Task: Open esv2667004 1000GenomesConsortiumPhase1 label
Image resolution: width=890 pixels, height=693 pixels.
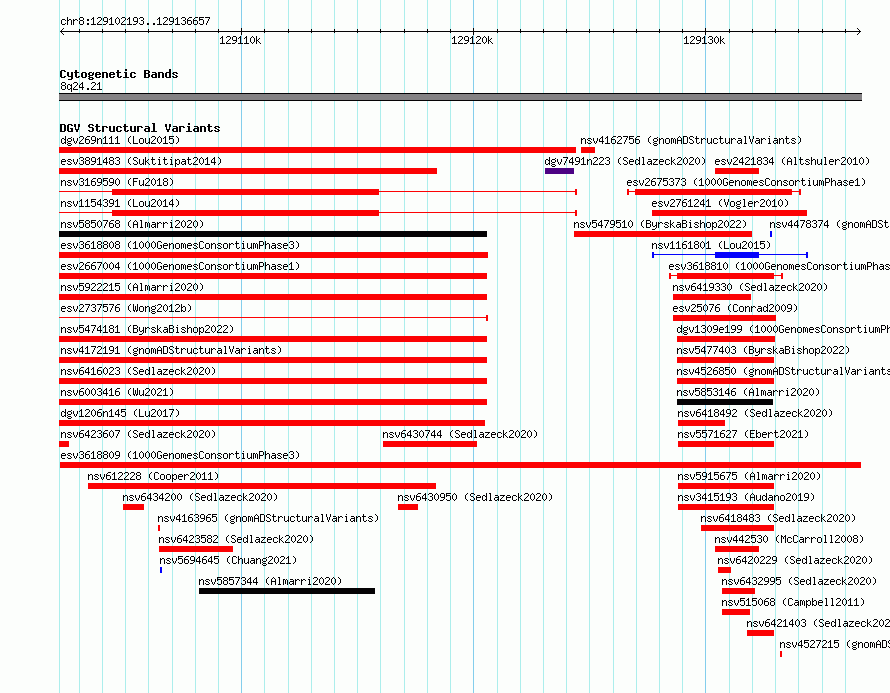Action: (x=180, y=266)
